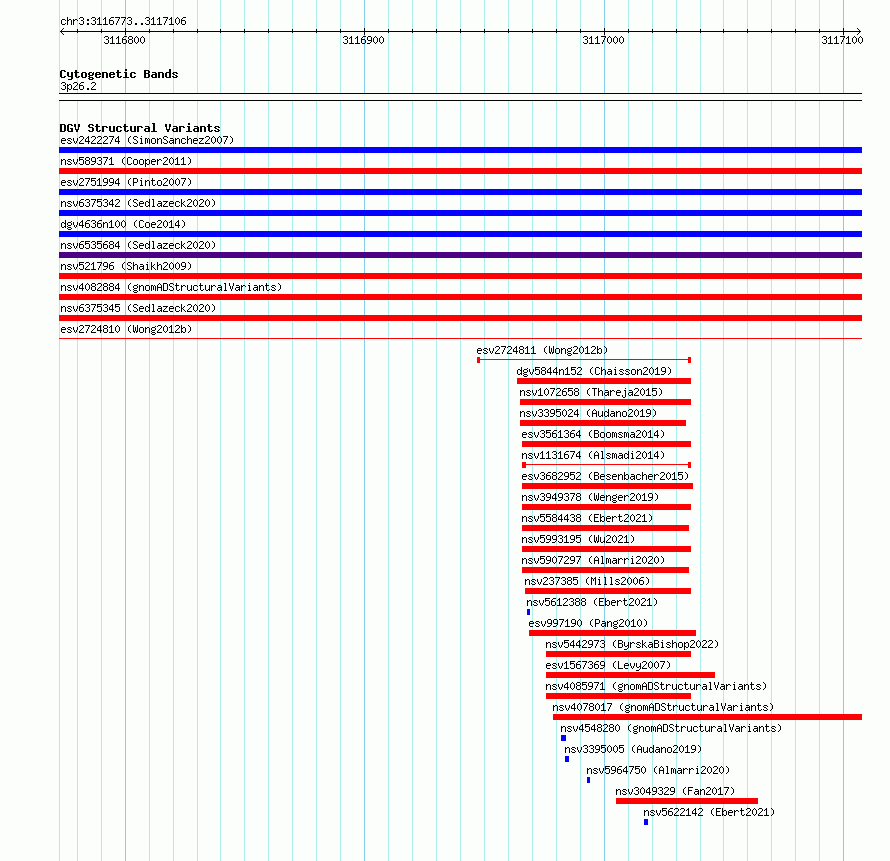Click the nsv3395024 (Audano2019) label
The height and width of the screenshot is (861, 890).
click(x=588, y=413)
